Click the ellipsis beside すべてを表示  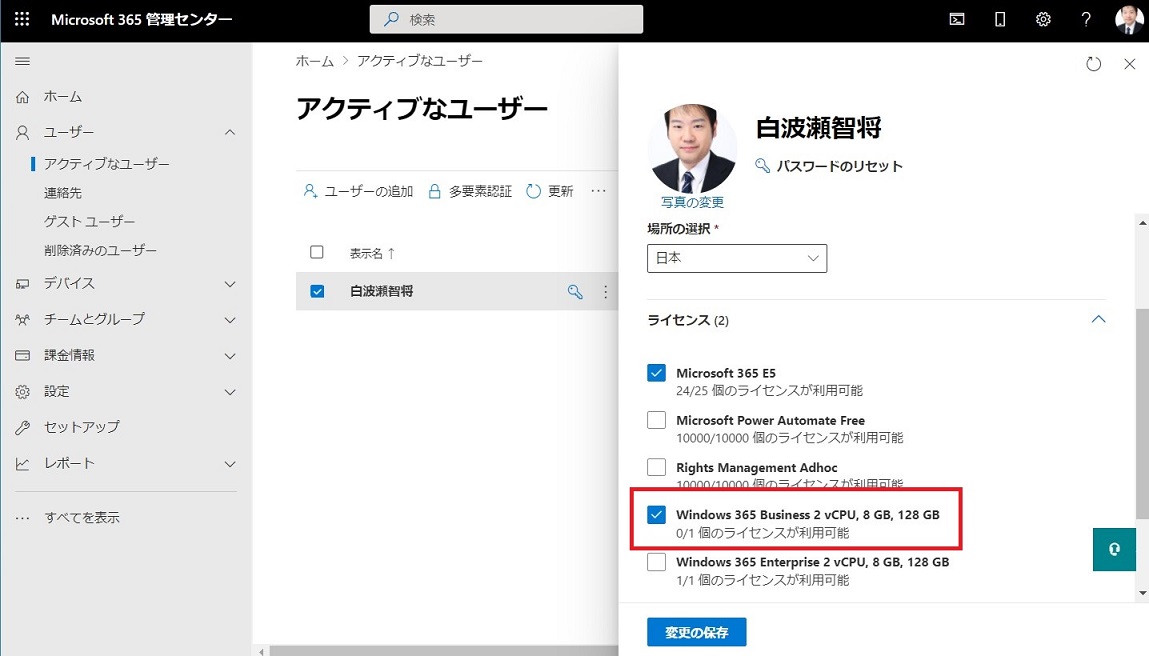tap(23, 518)
